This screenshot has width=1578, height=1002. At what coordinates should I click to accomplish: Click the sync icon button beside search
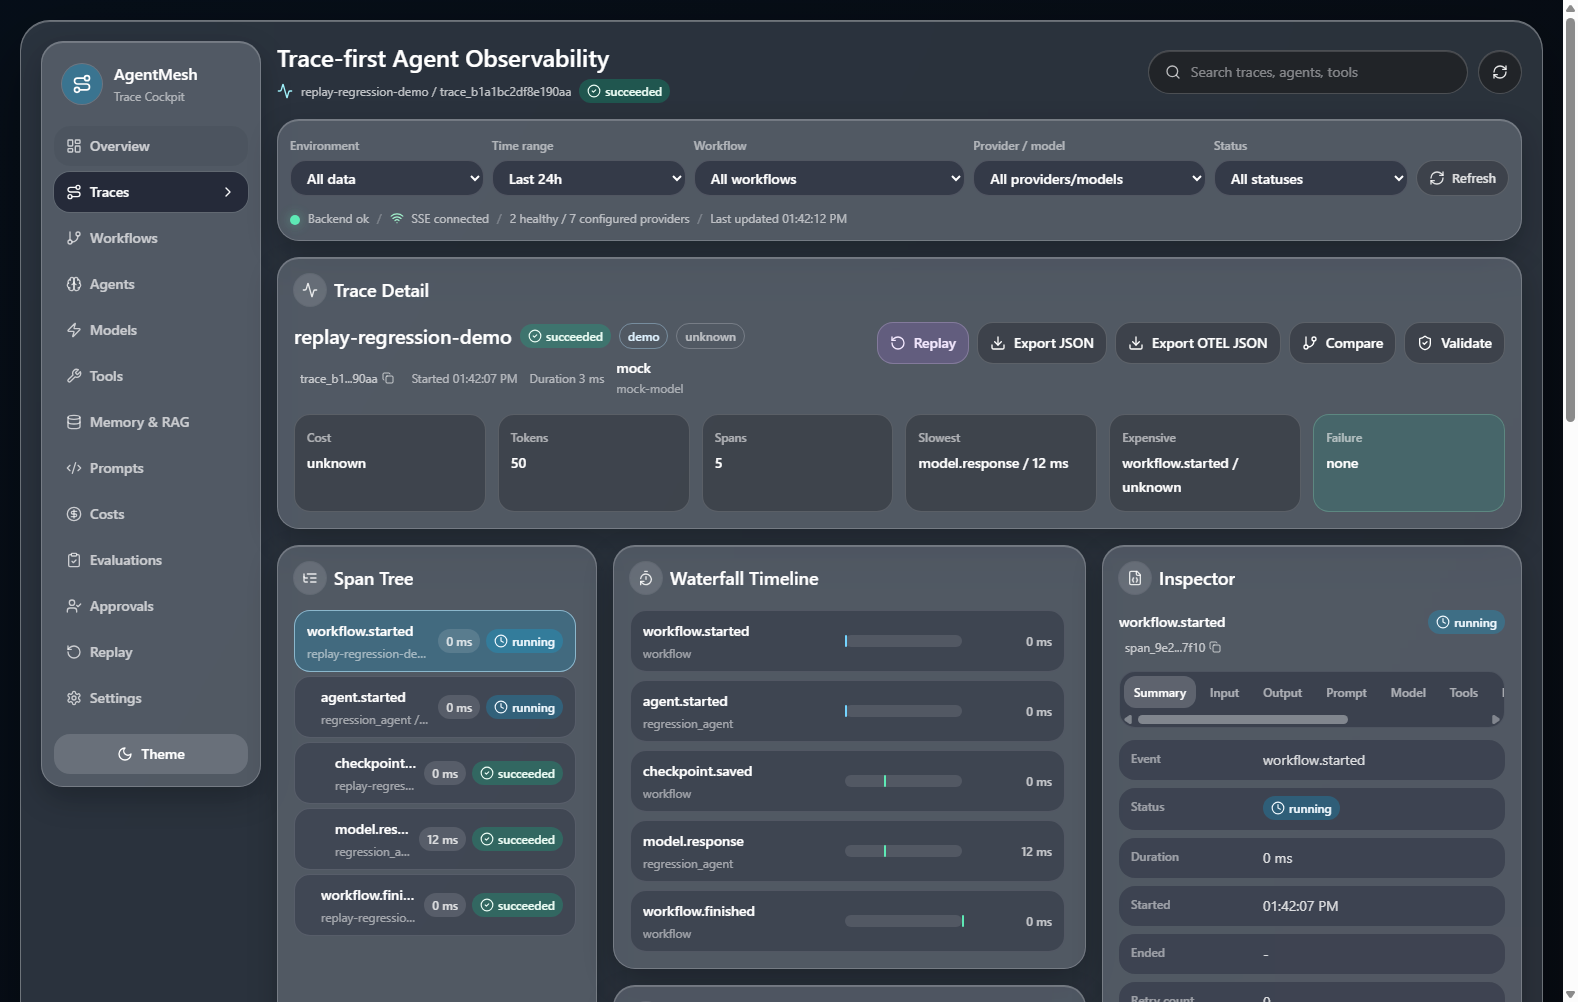click(x=1500, y=72)
